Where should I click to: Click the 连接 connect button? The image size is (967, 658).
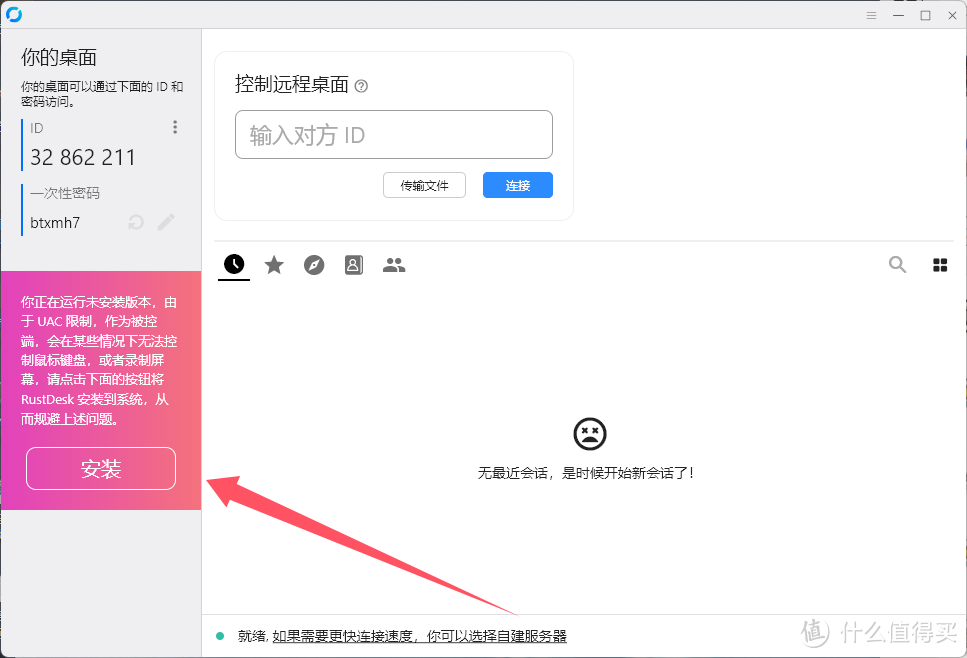517,185
